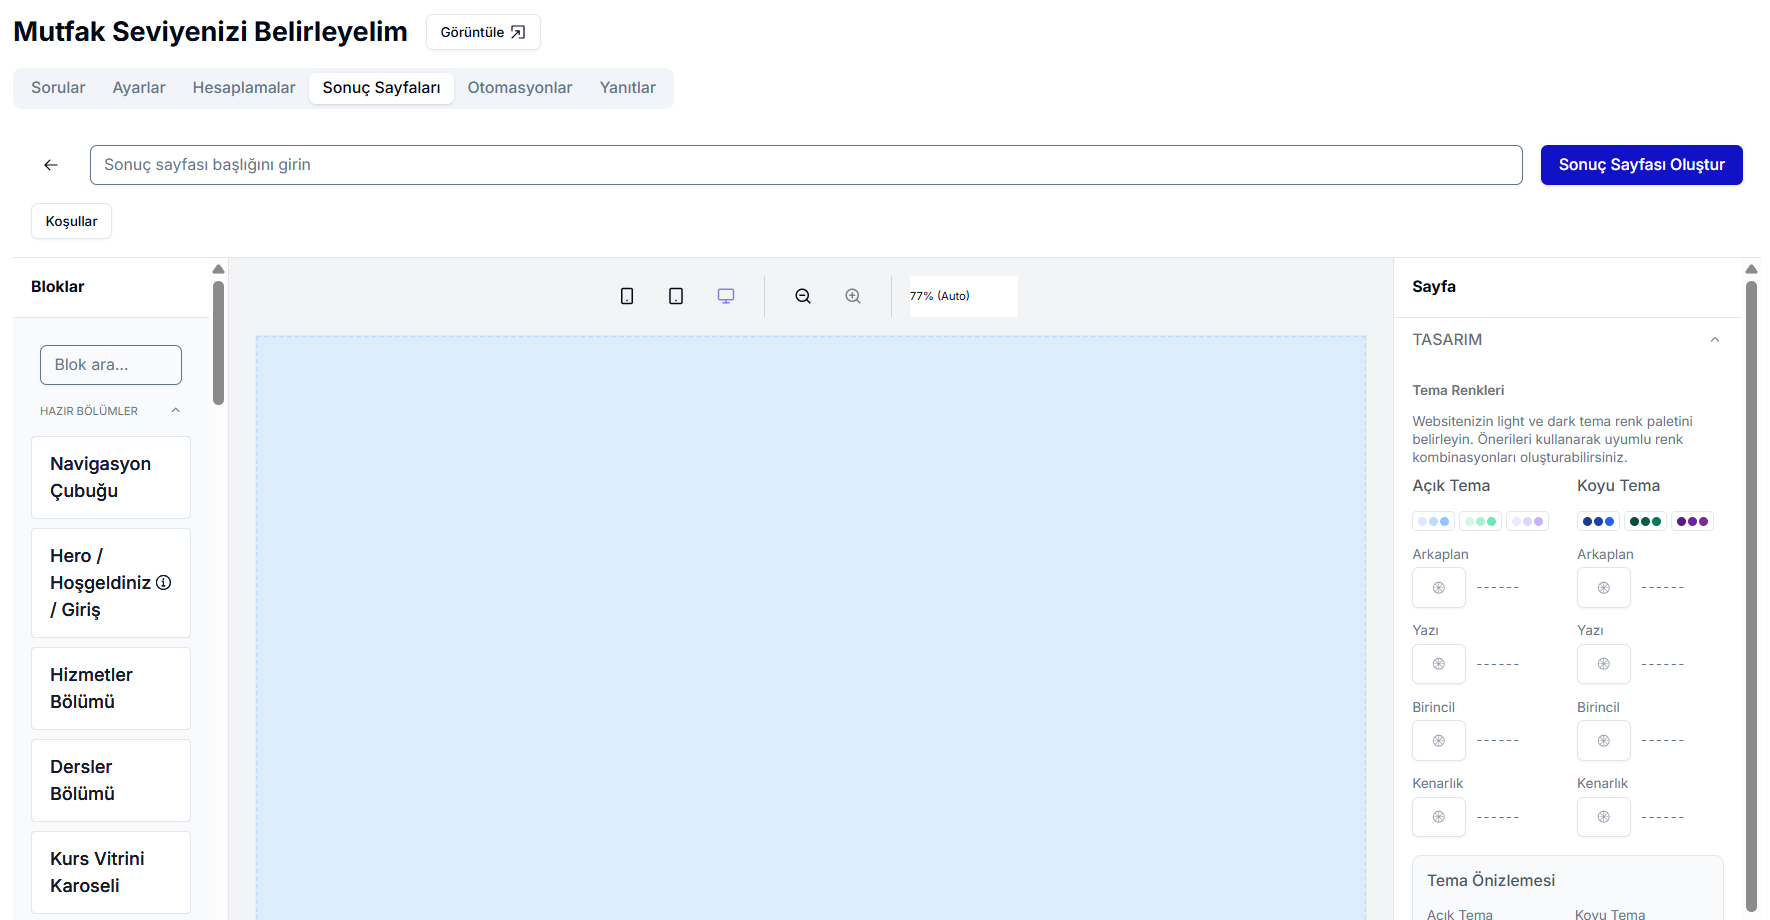
Task: Switch to mobile device preview
Action: click(x=627, y=296)
